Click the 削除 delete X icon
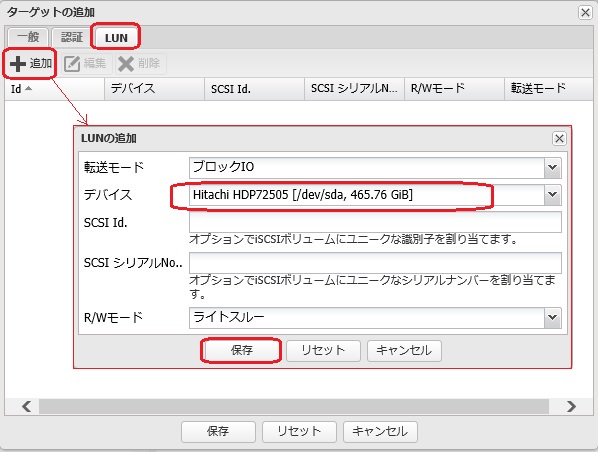Image resolution: width=598 pixels, height=452 pixels. click(126, 63)
